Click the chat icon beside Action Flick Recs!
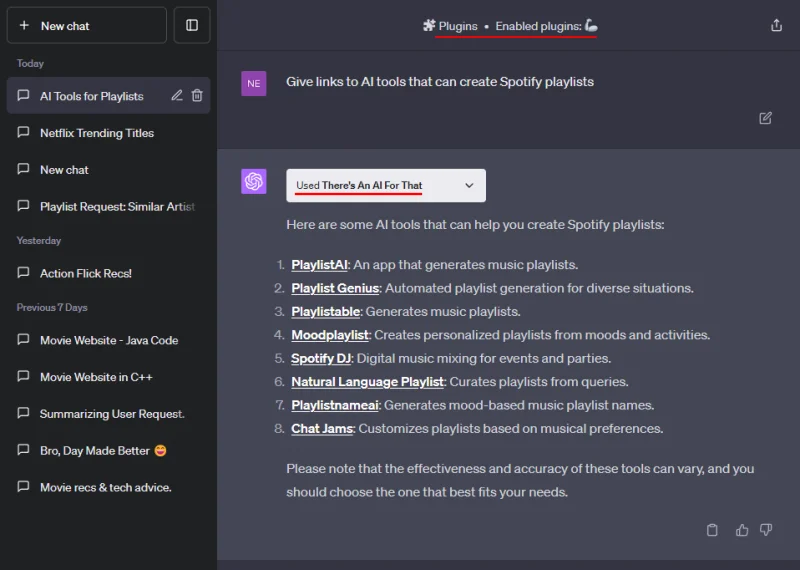The image size is (800, 570). (x=23, y=273)
